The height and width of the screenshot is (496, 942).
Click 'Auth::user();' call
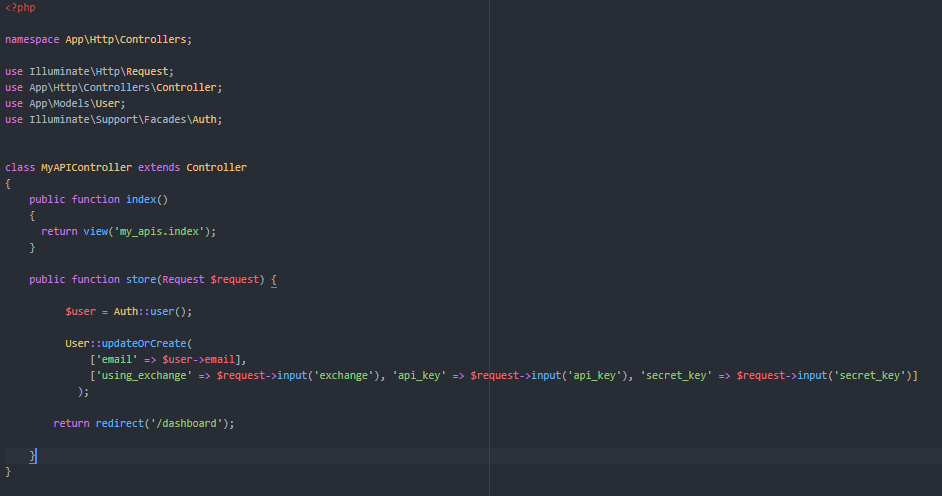153,312
